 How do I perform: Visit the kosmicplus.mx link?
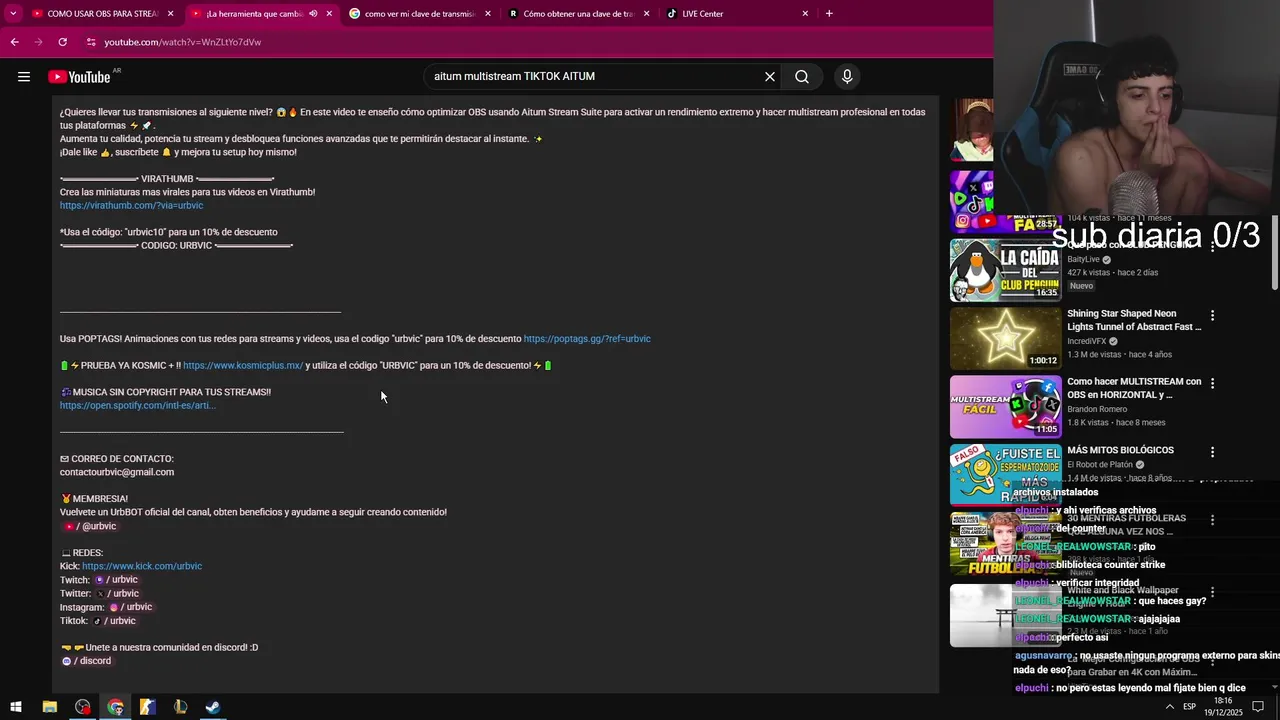[243, 366]
